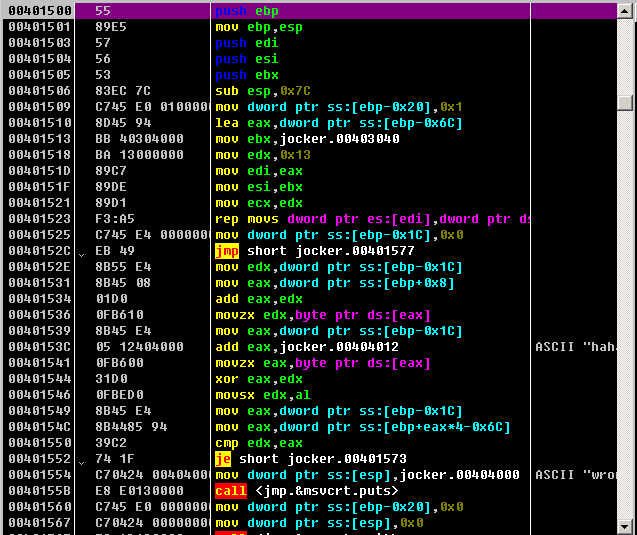This screenshot has height=535, width=637.
Task: Select 'mov dword ptr ss:[esp],0x0' line
Action: coord(319,523)
